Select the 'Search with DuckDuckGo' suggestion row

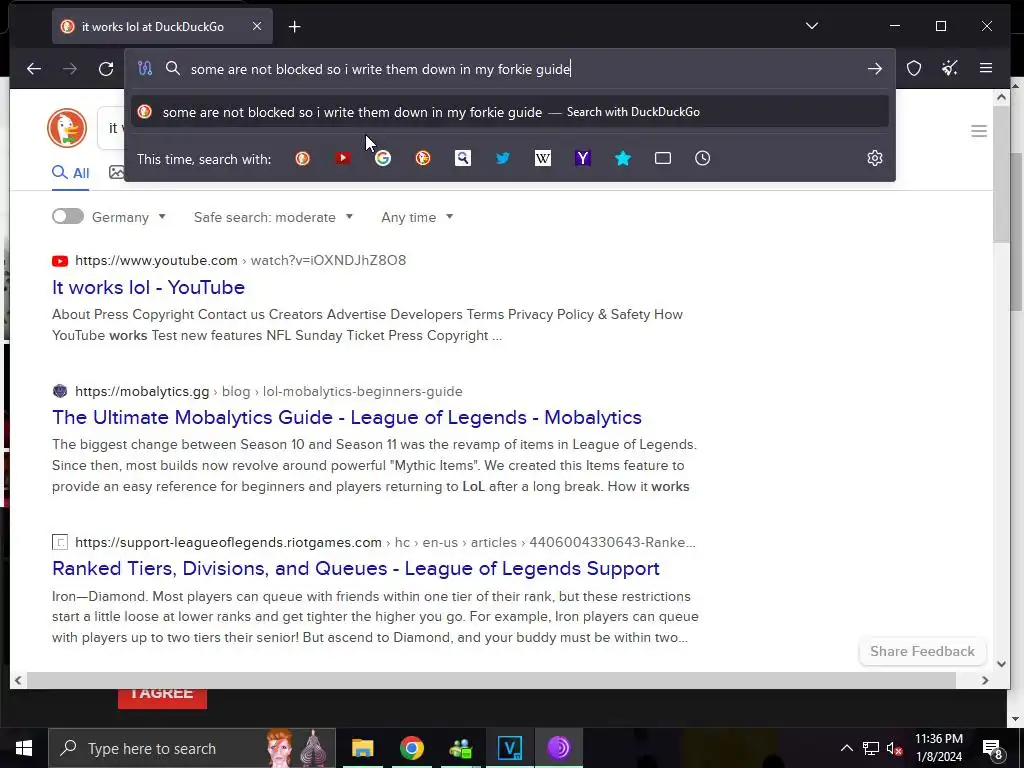pos(509,112)
